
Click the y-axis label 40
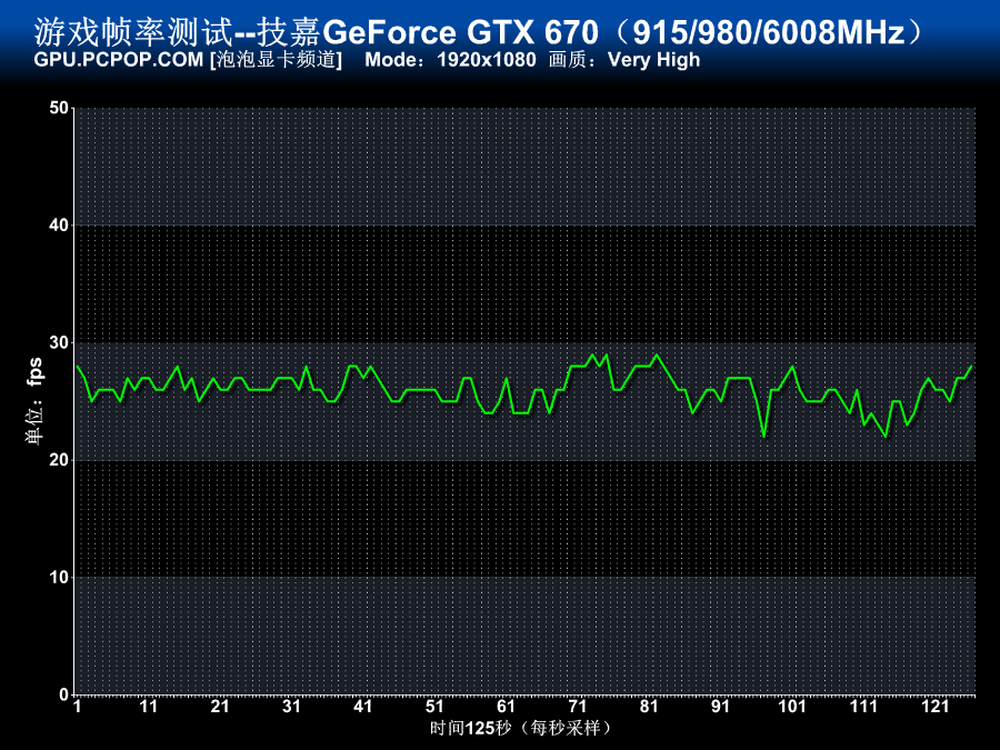pos(59,225)
